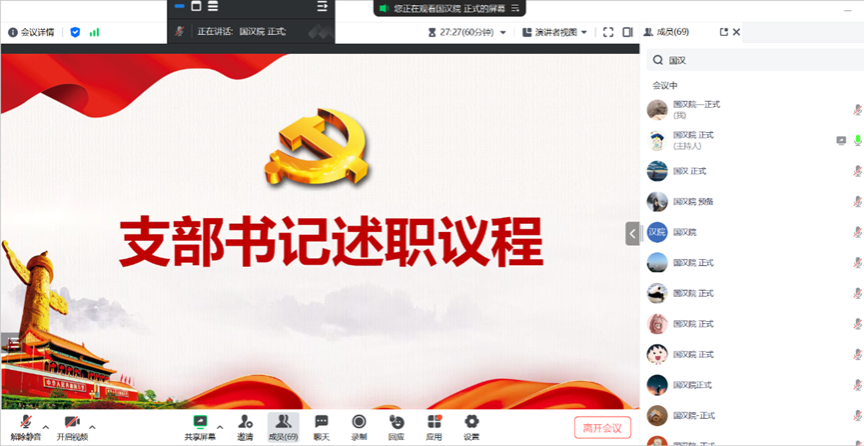Screen dimensions: 864x446
Task: Expand video options arrow beside 开启视频
Action: pos(92,427)
